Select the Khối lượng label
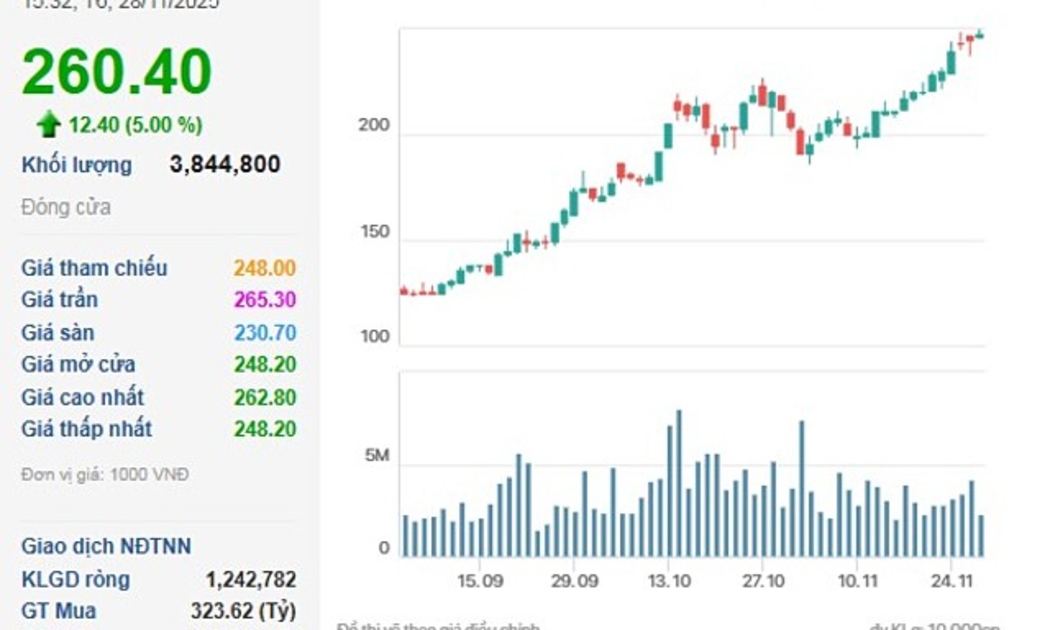The image size is (1050, 630). [76, 165]
